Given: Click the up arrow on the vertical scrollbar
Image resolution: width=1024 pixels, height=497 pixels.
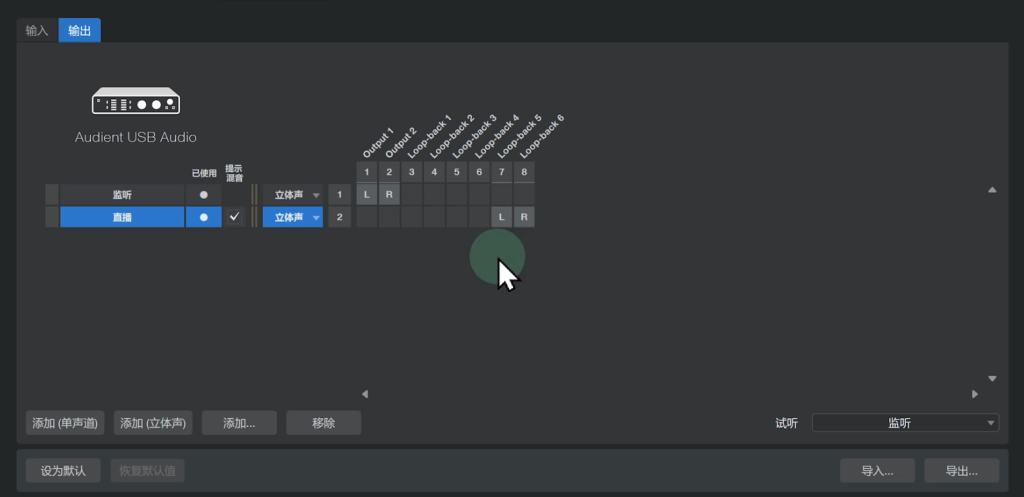Looking at the screenshot, I should pos(992,189).
